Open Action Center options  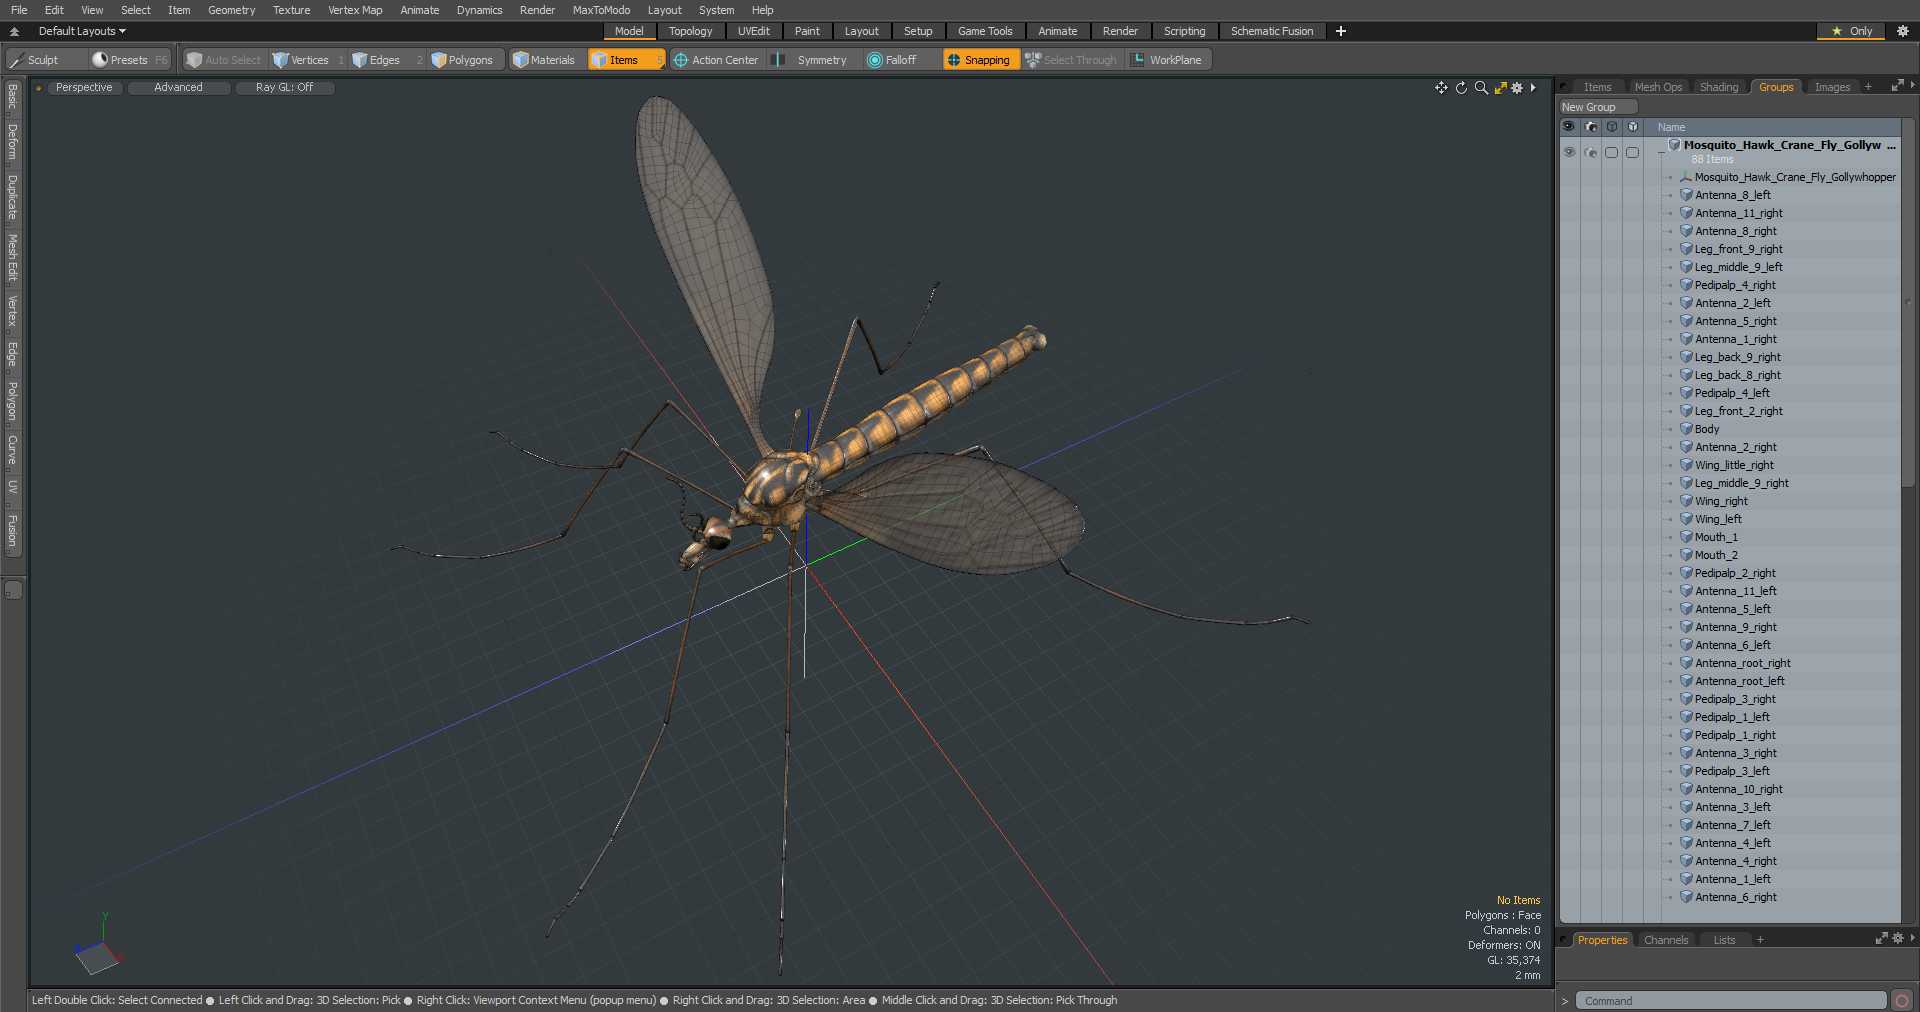716,60
